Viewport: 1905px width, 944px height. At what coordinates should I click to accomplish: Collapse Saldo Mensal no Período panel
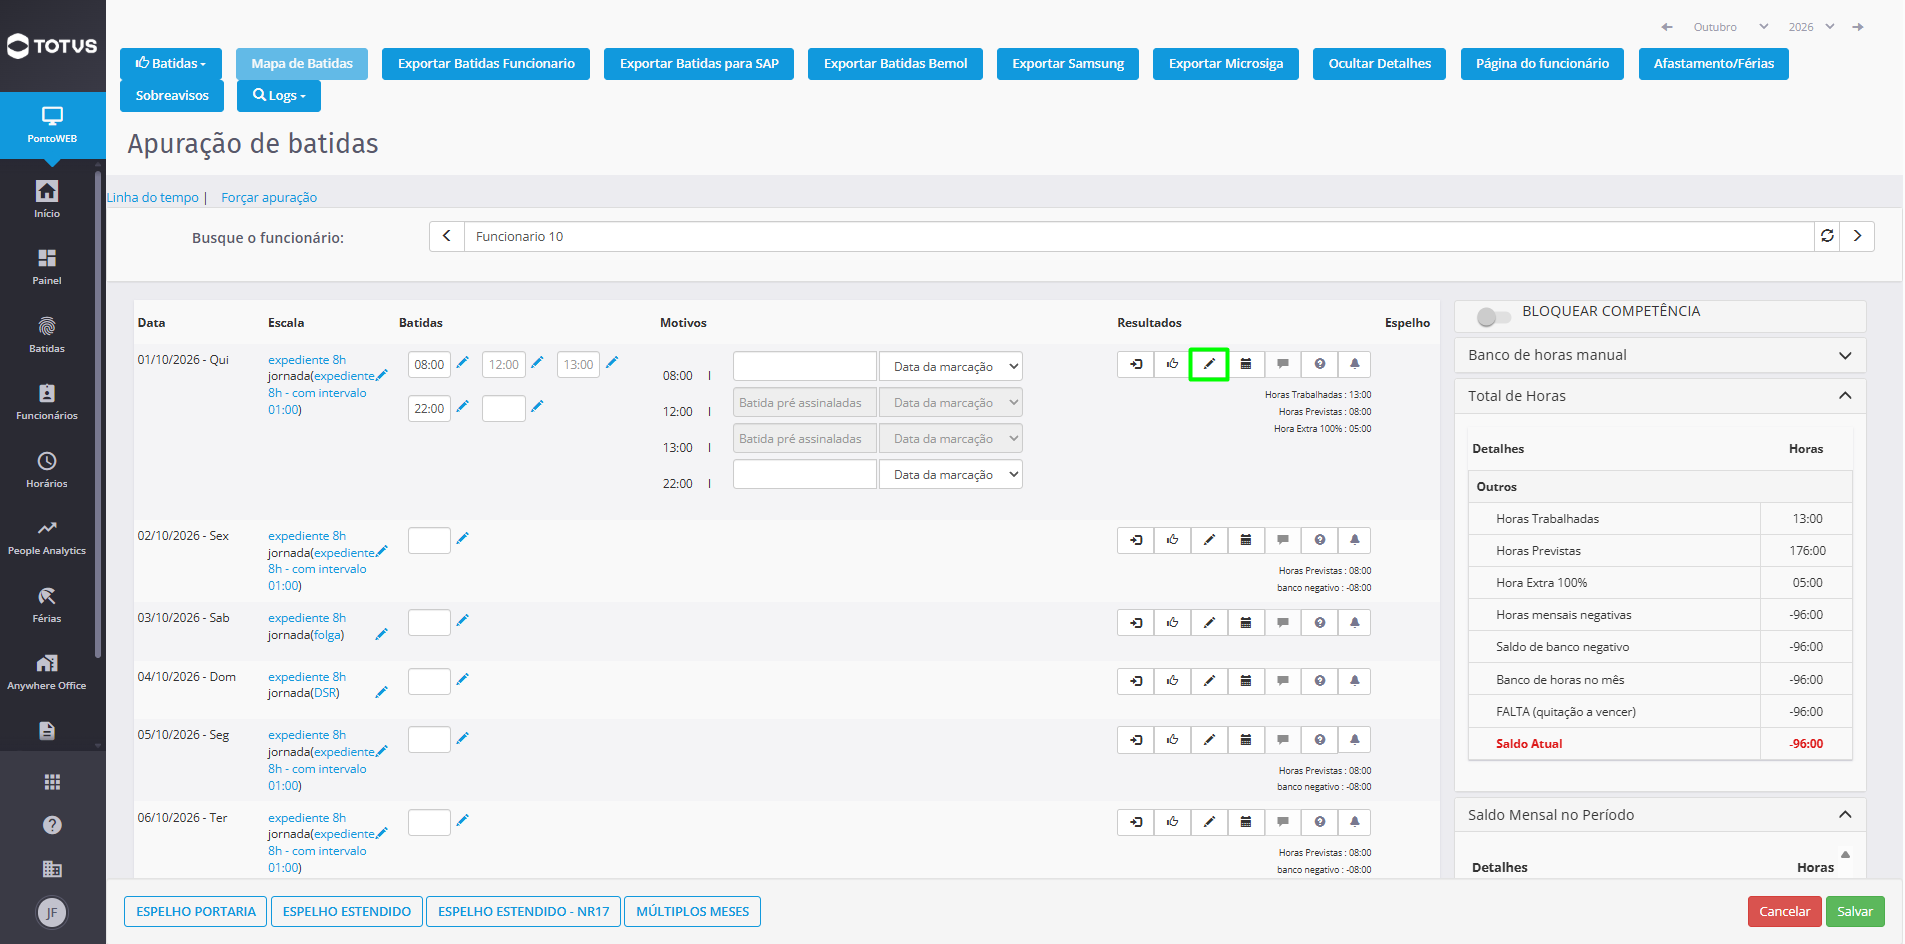point(1660,815)
